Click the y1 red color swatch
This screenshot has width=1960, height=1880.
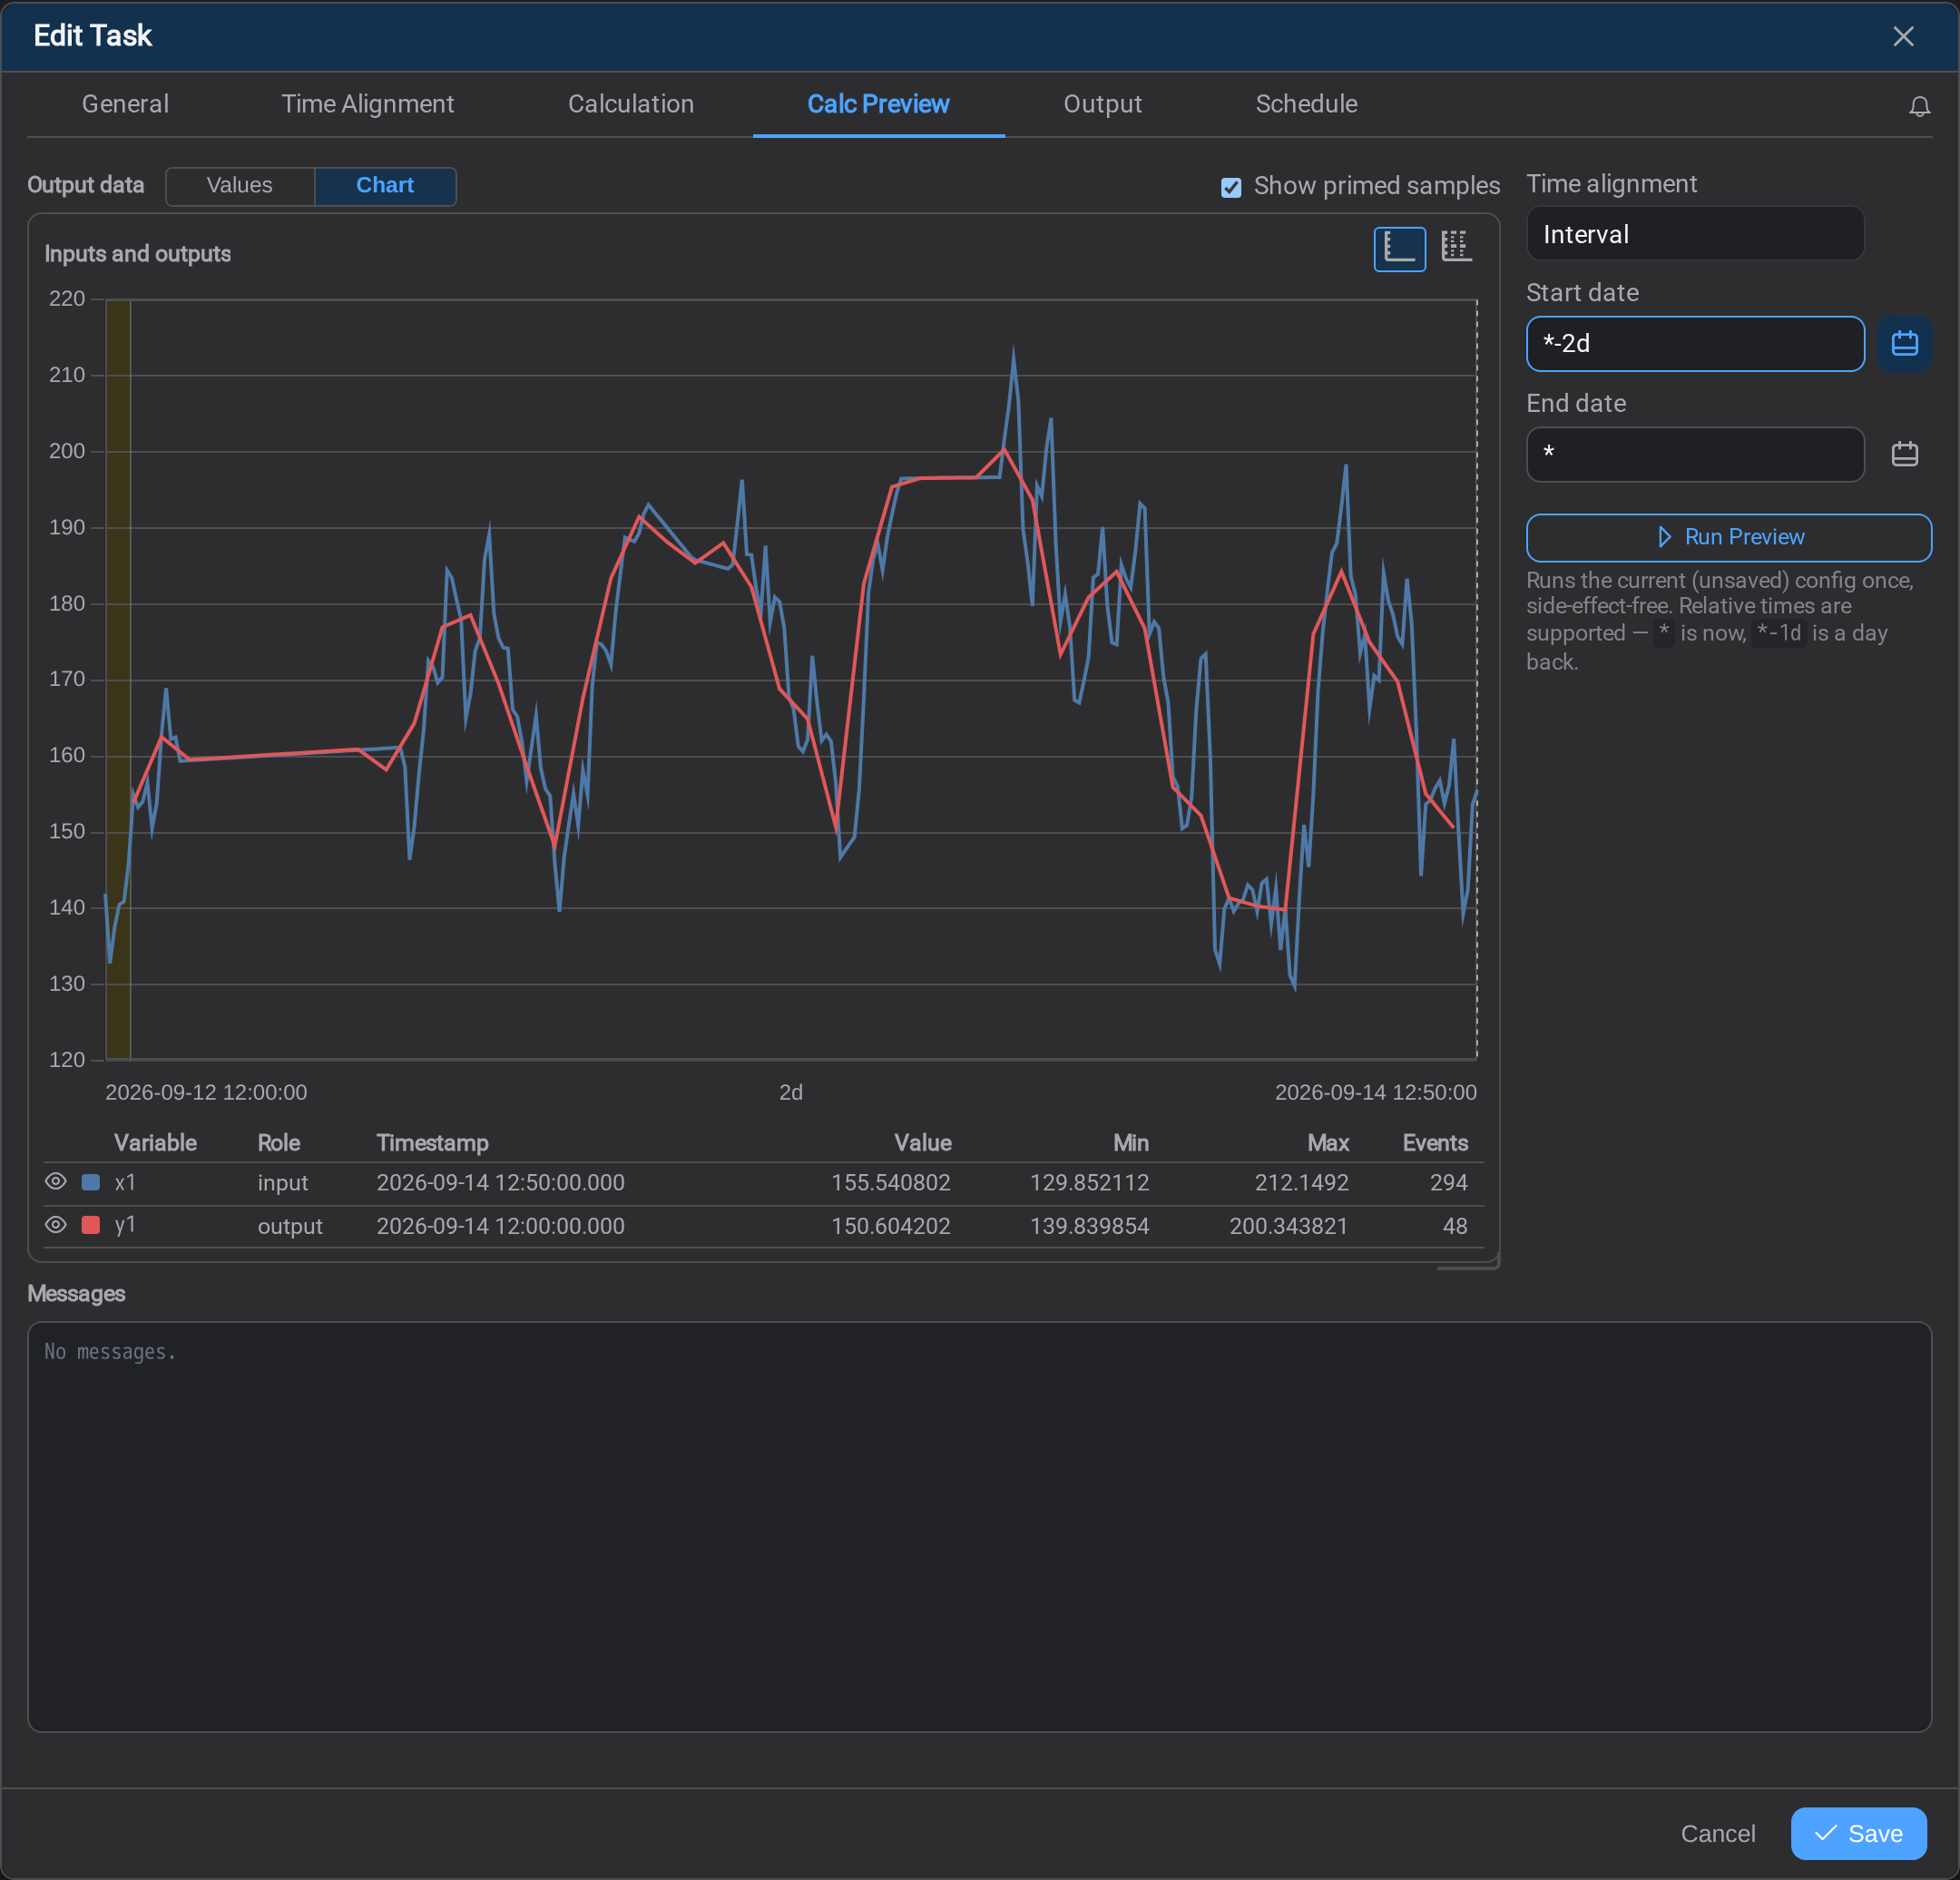[x=90, y=1225]
